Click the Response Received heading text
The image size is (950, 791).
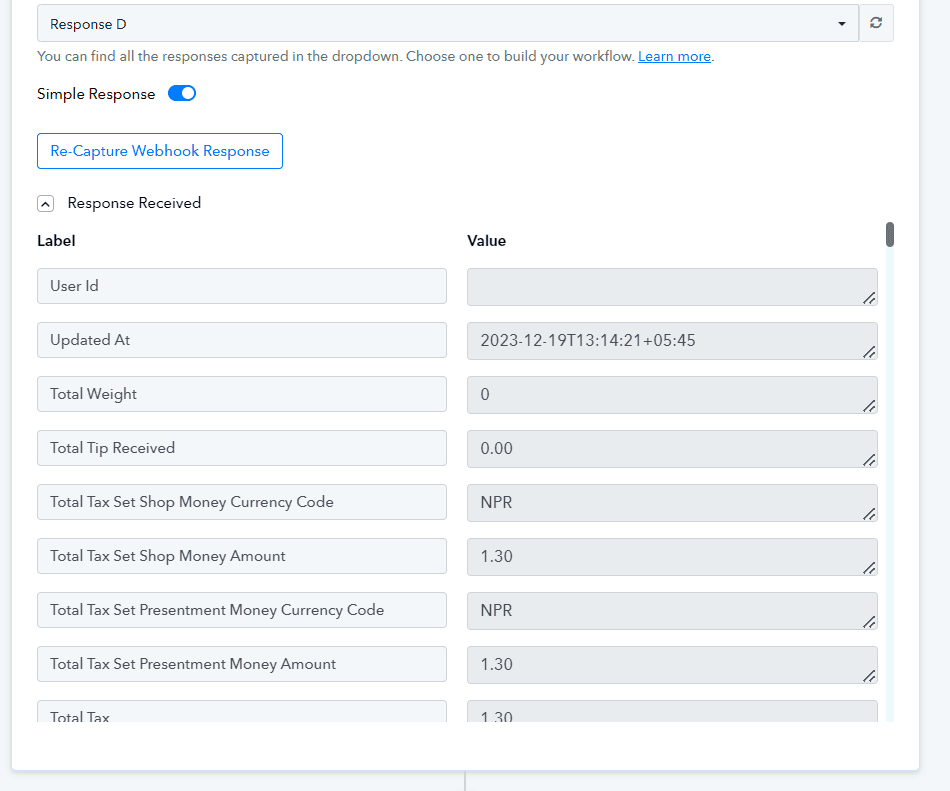(x=134, y=203)
